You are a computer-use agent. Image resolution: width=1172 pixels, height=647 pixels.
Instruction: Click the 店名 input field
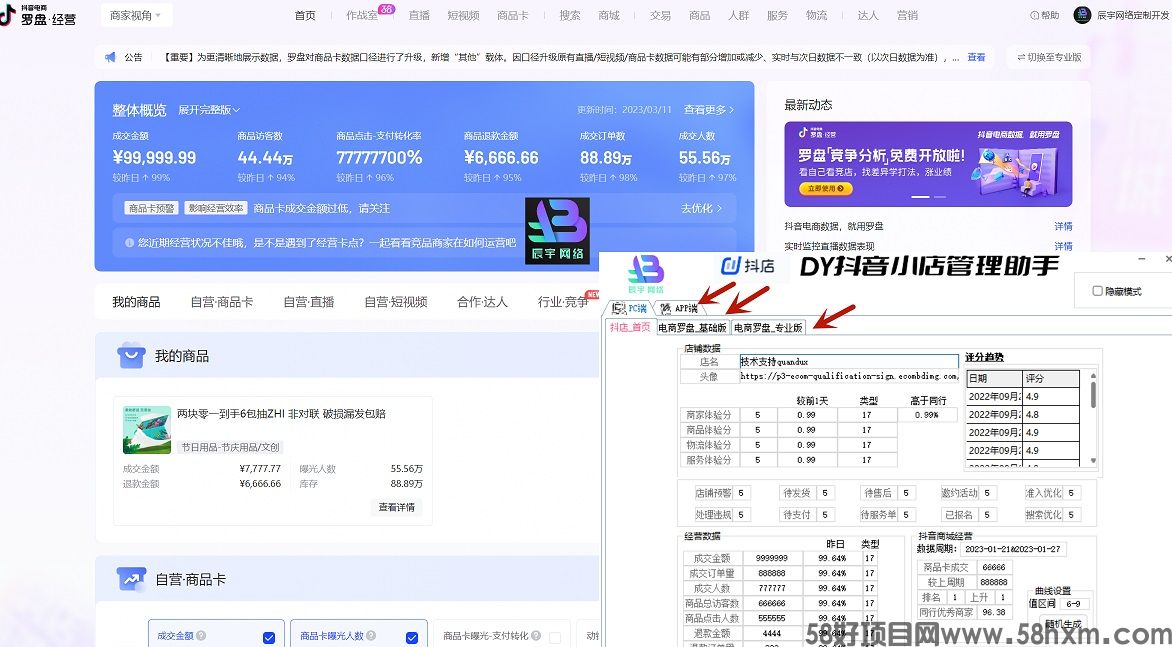[848, 362]
